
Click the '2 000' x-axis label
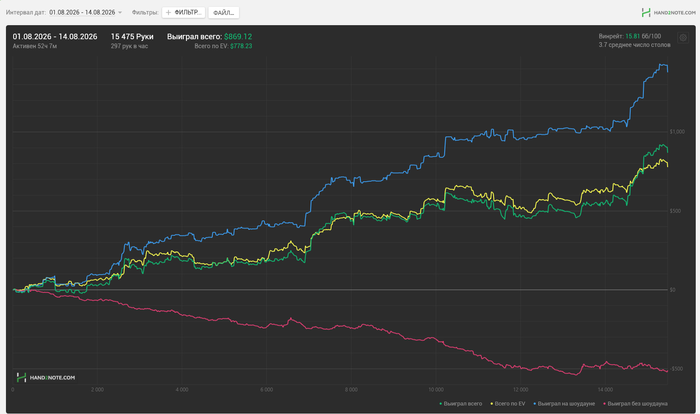point(97,390)
